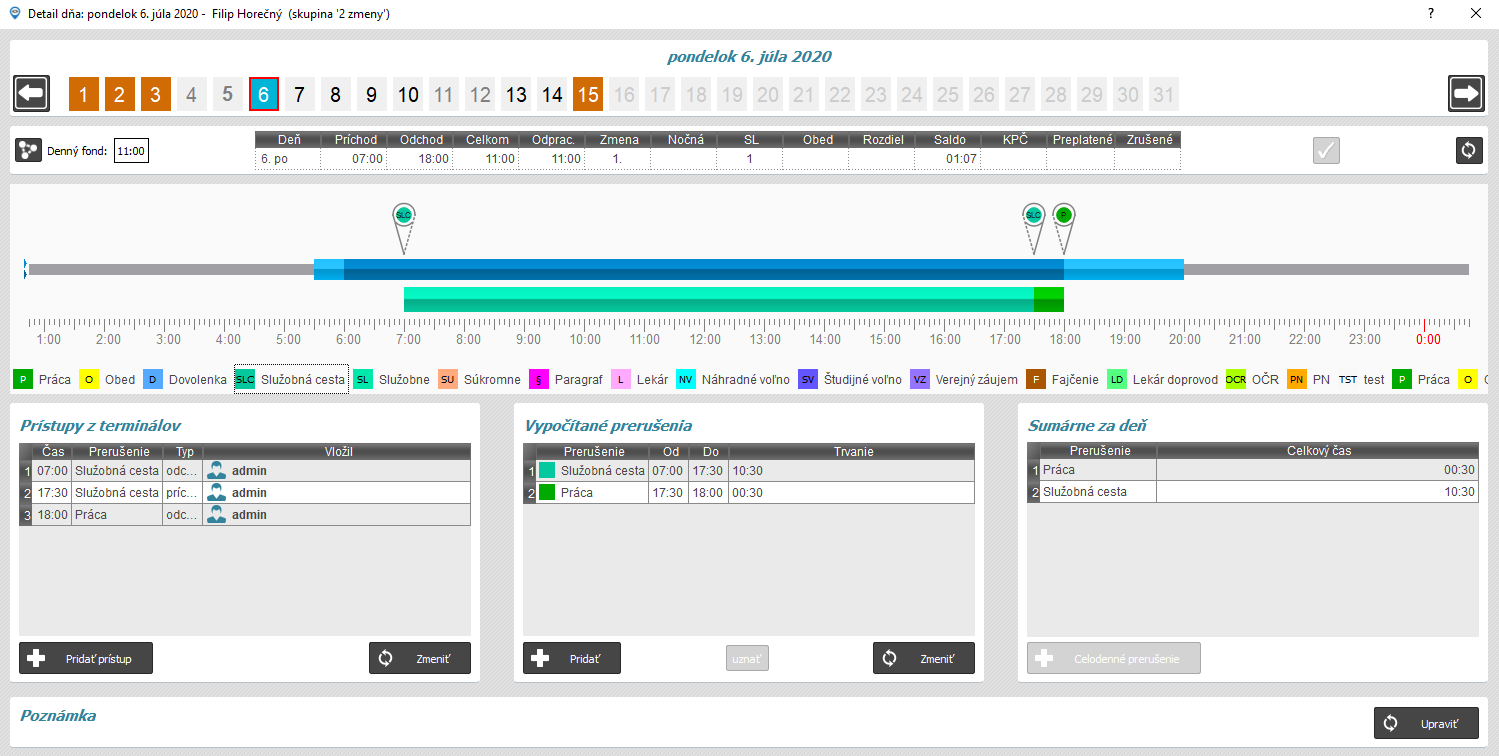Click the dark blue shift bar on timeline
The height and width of the screenshot is (756, 1499).
click(703, 269)
